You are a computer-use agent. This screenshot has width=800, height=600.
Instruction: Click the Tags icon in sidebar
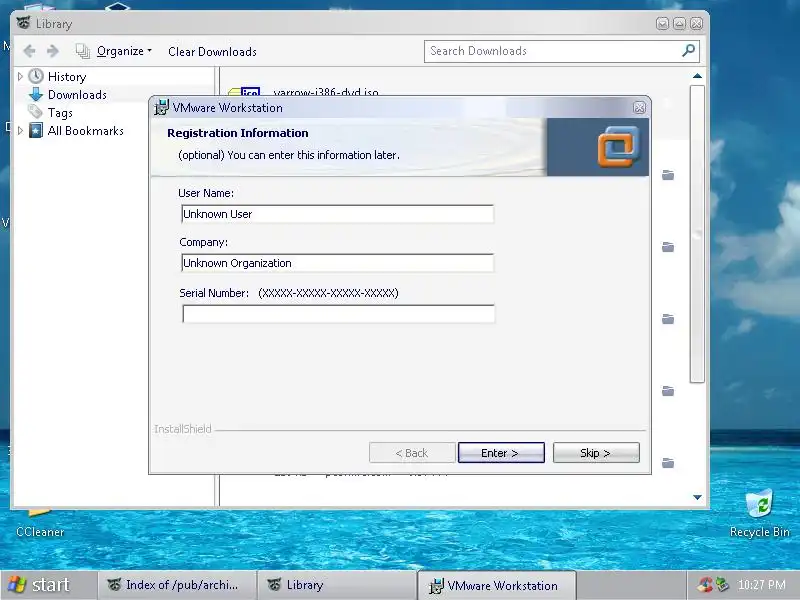35,112
